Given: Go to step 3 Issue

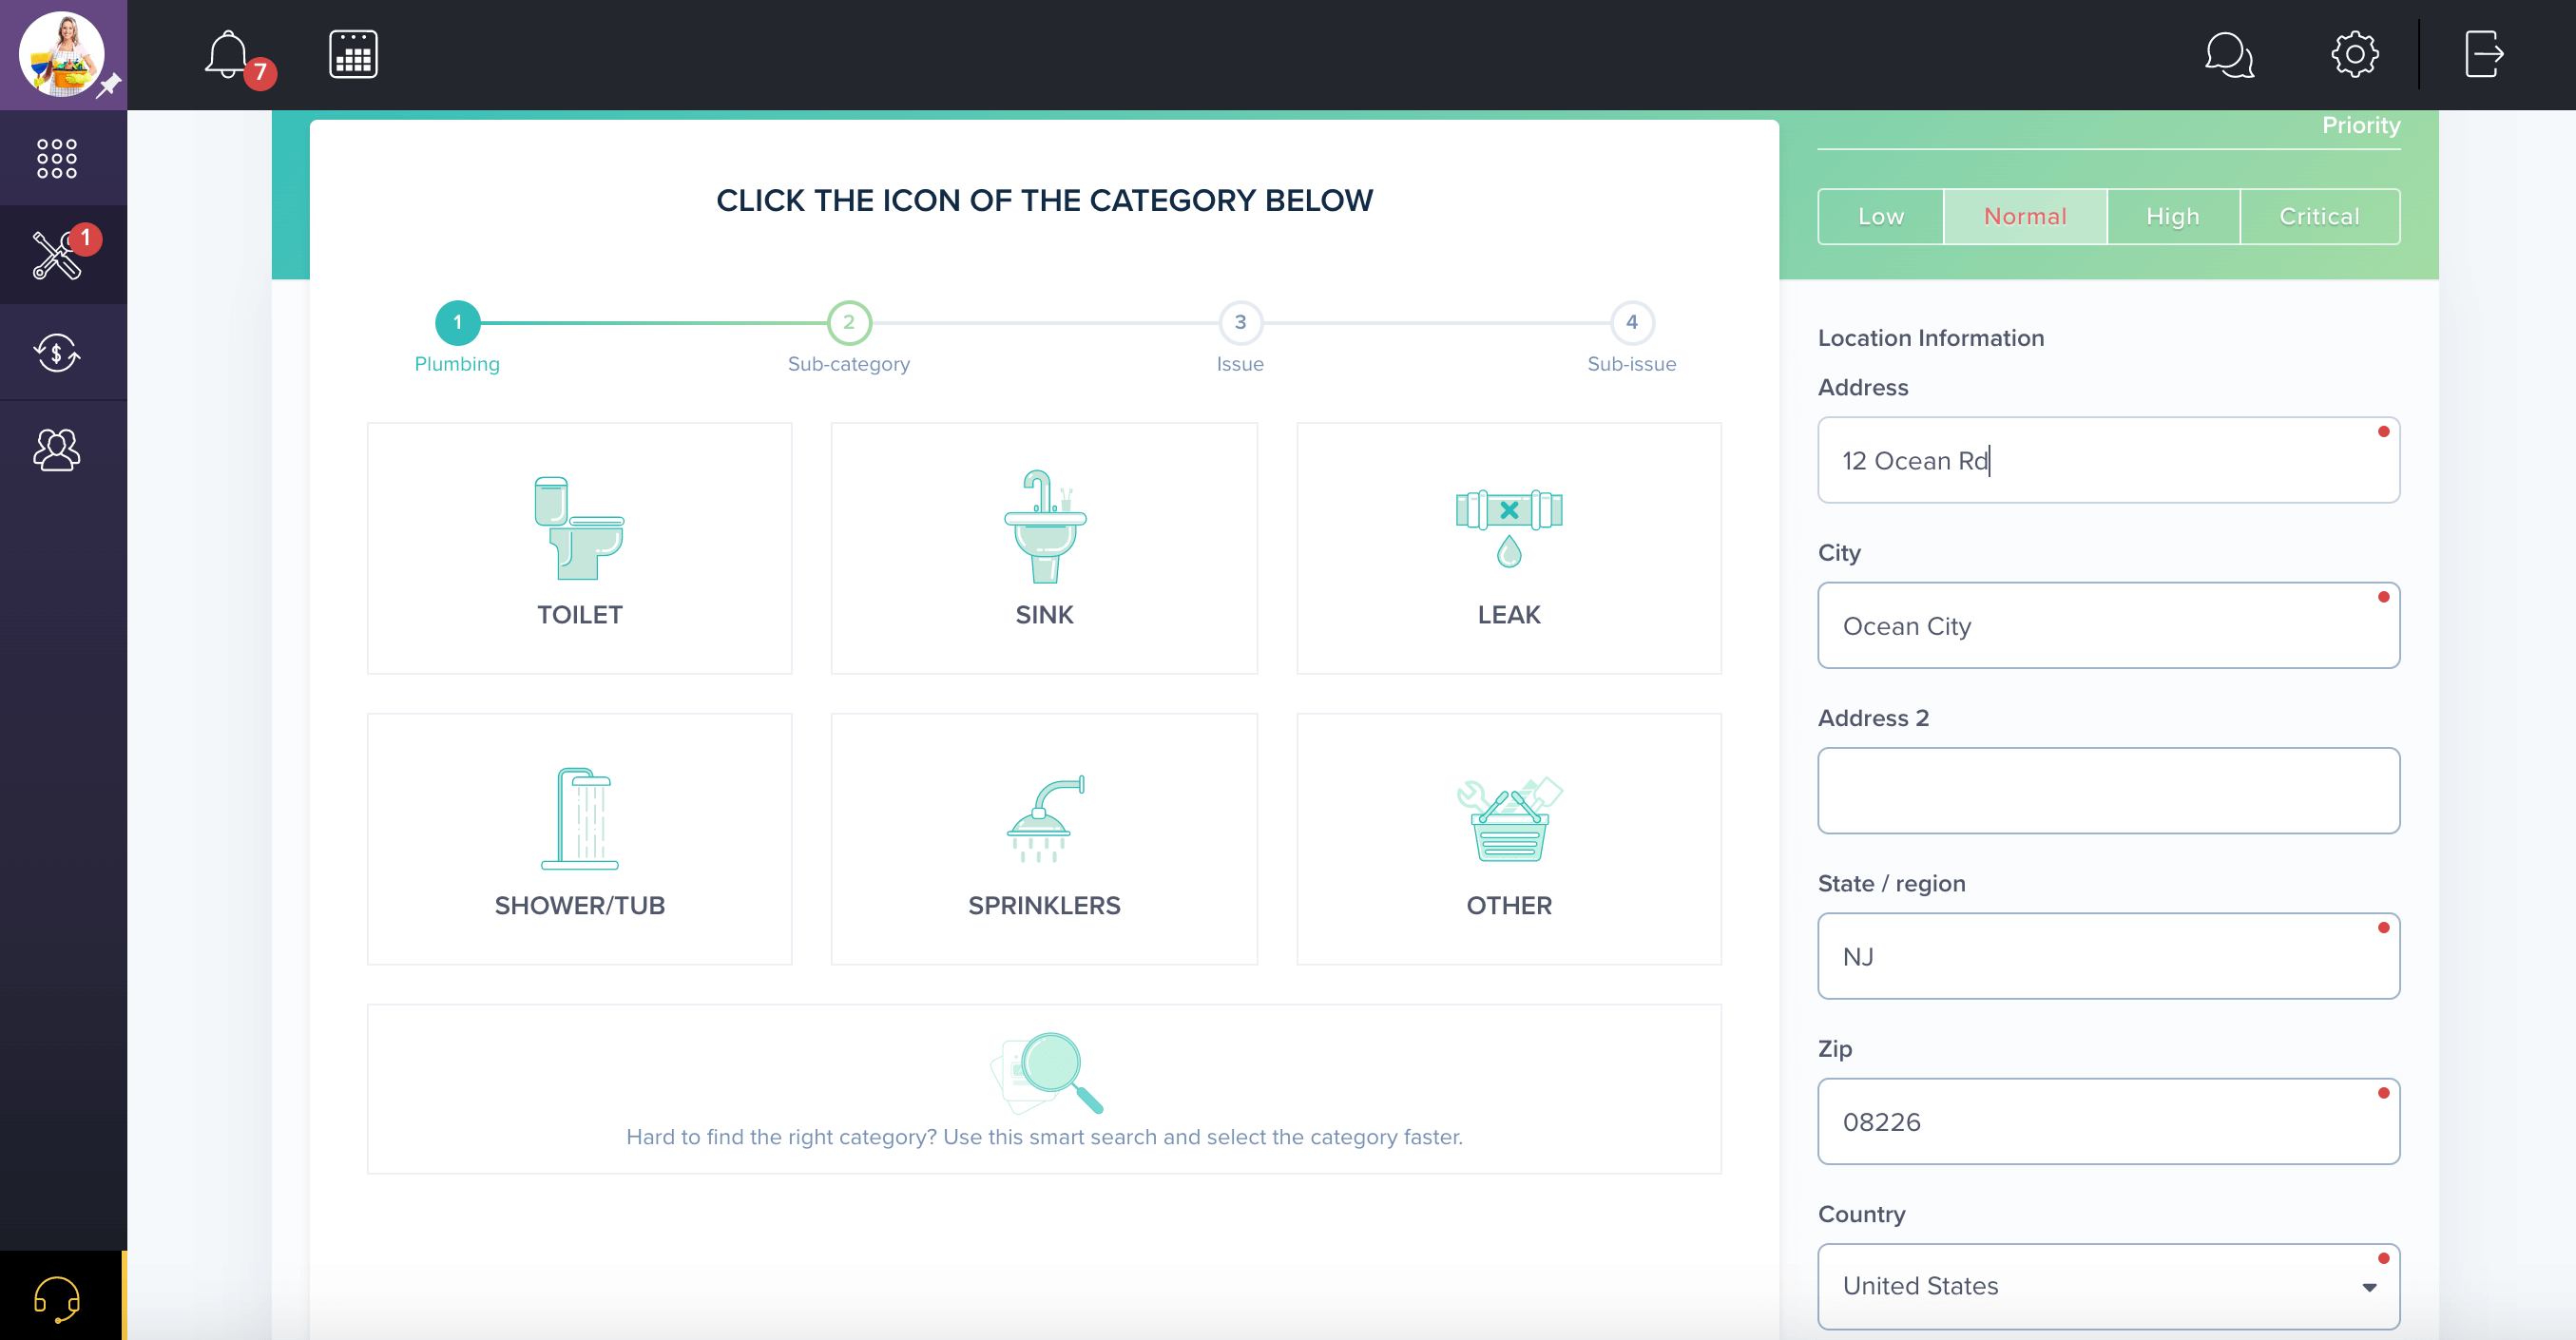Looking at the screenshot, I should [1240, 323].
